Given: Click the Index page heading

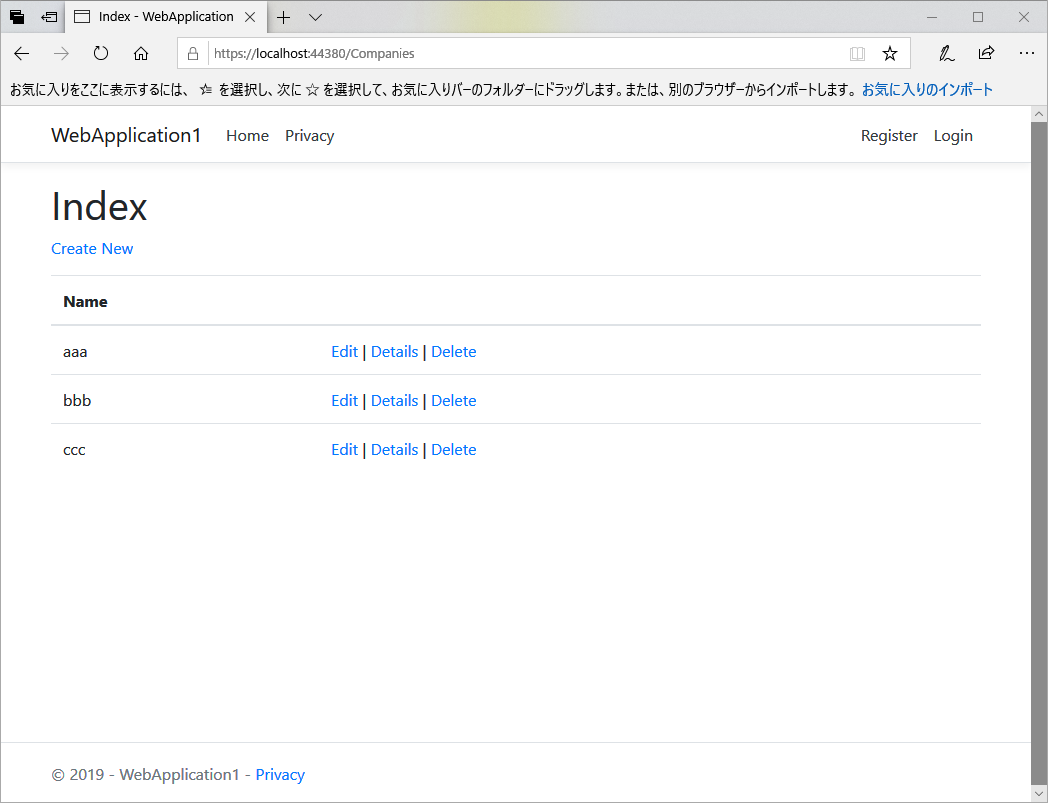Looking at the screenshot, I should (x=99, y=206).
